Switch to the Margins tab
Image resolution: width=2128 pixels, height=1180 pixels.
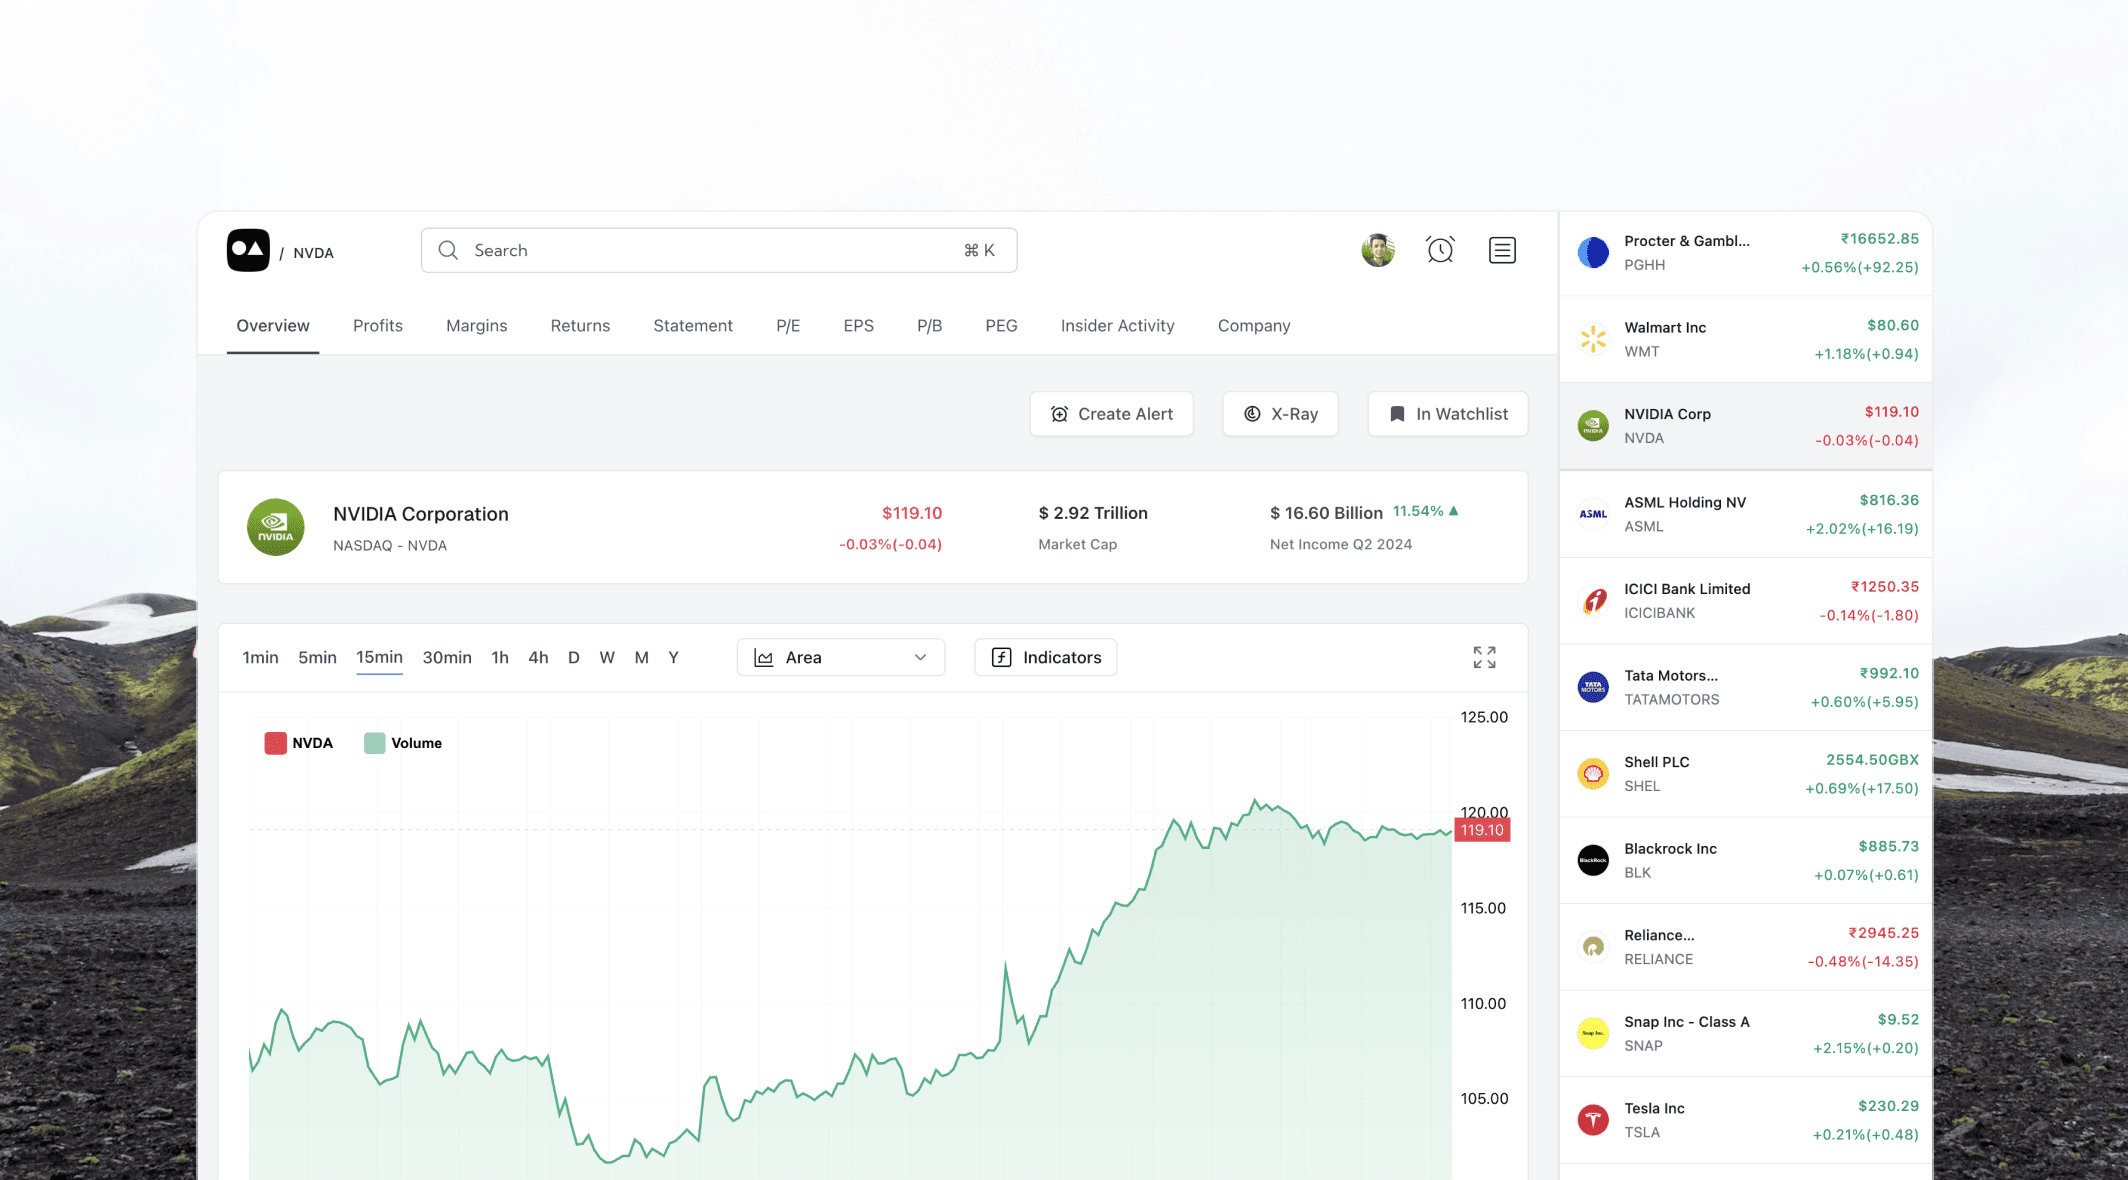[x=476, y=326]
